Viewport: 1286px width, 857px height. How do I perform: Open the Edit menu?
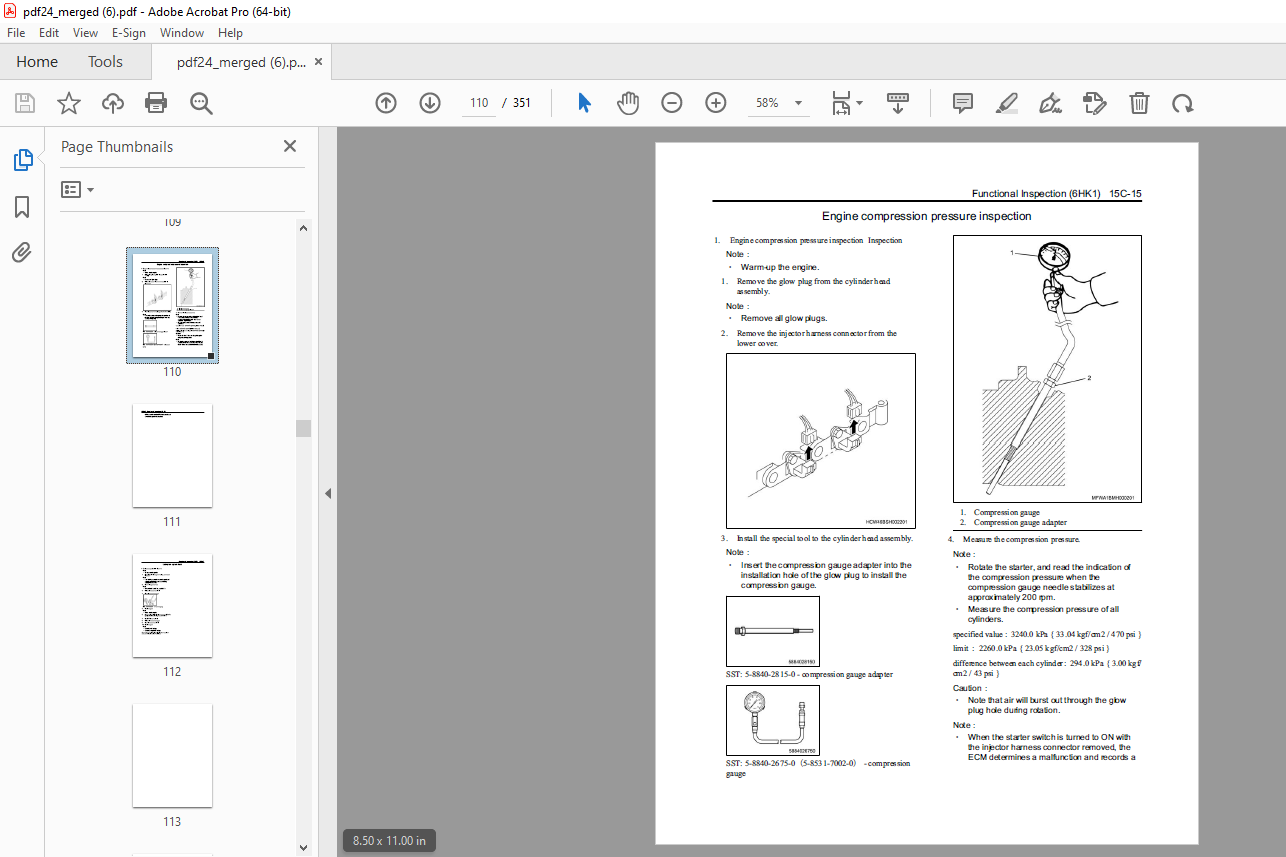point(49,32)
